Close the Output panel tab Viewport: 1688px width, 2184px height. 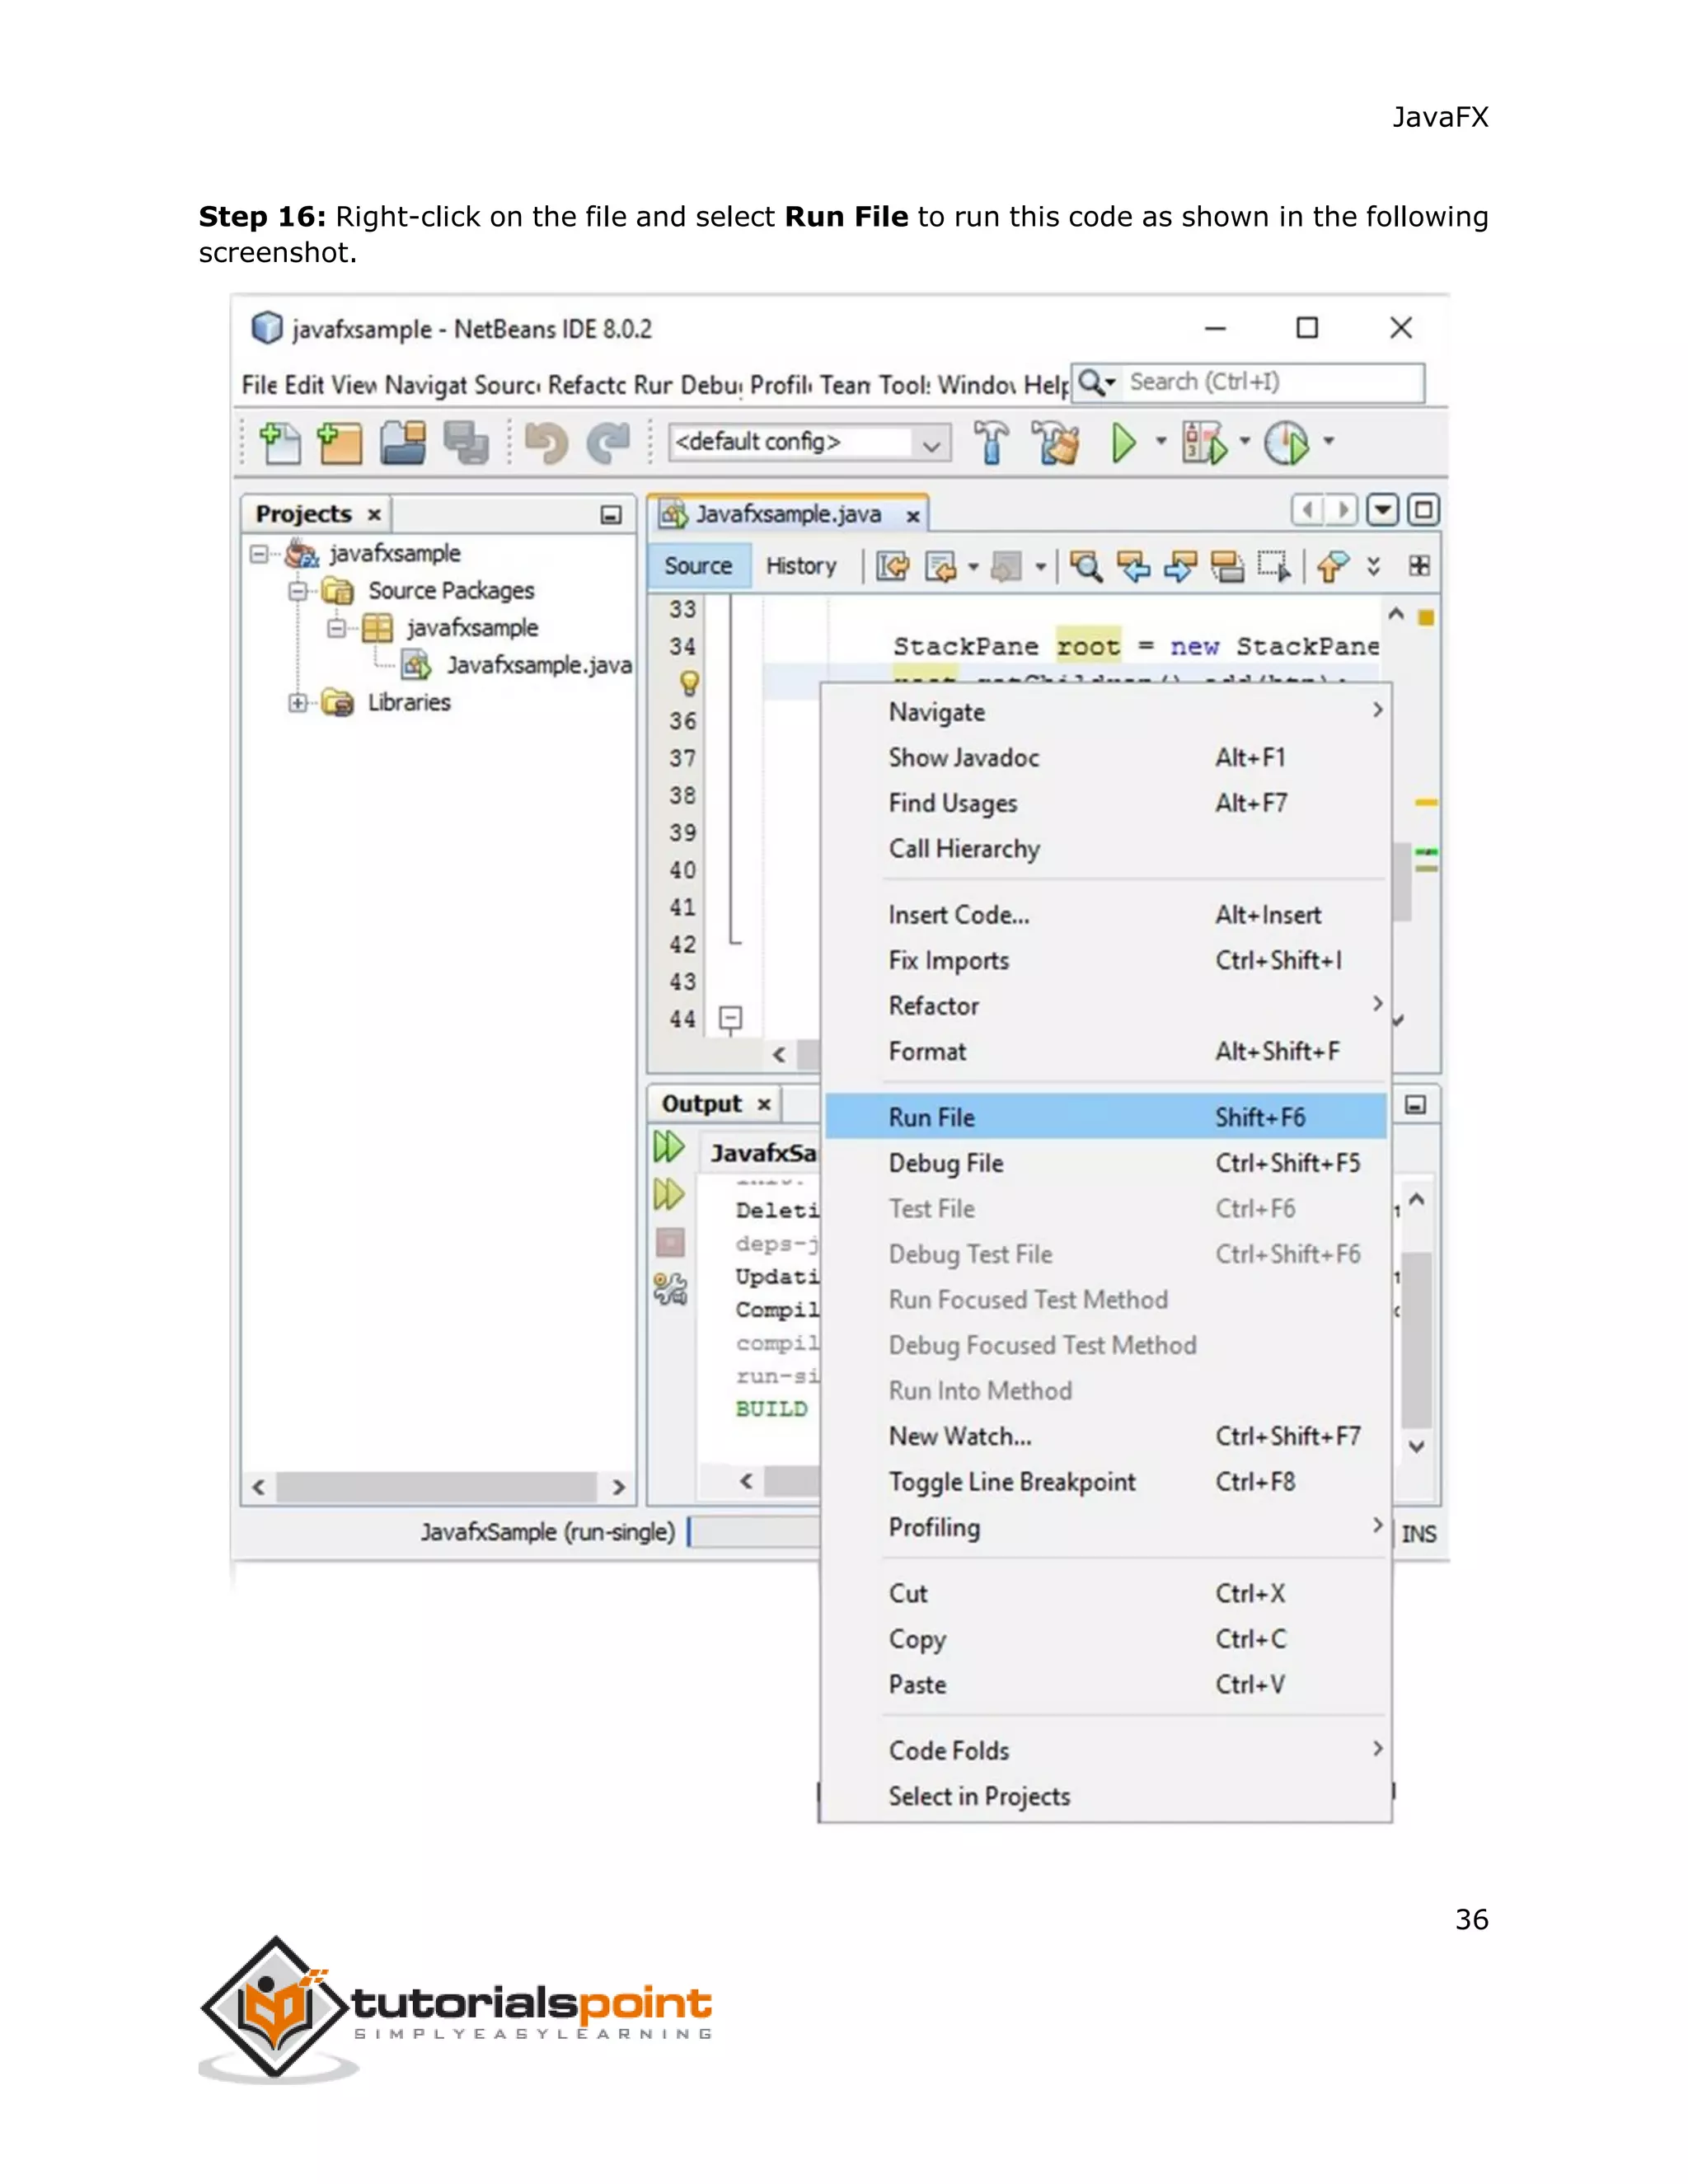tap(763, 1105)
